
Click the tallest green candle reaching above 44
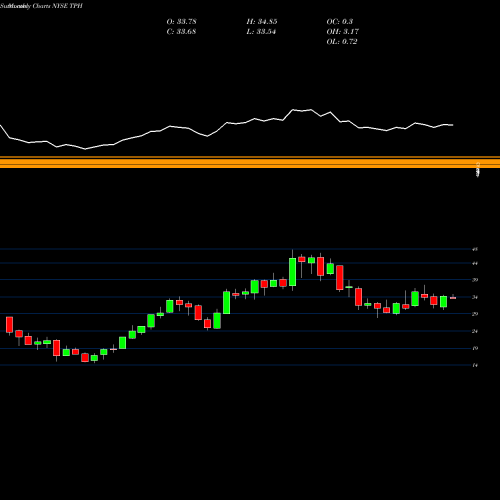pyautogui.click(x=292, y=272)
